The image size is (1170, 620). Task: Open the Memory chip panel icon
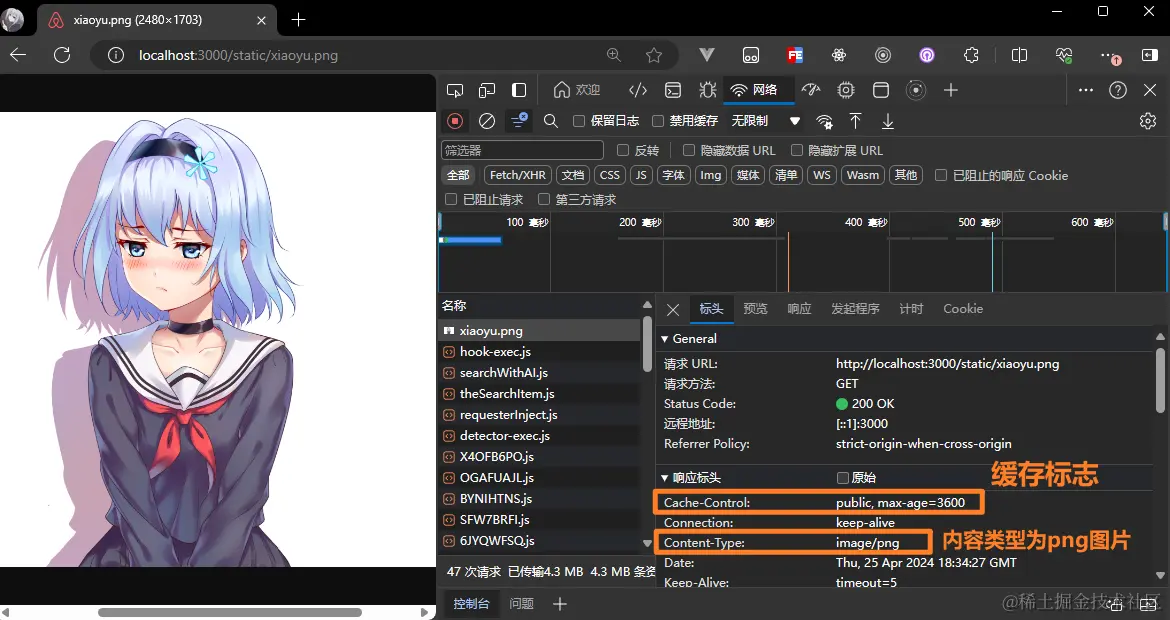[x=845, y=90]
